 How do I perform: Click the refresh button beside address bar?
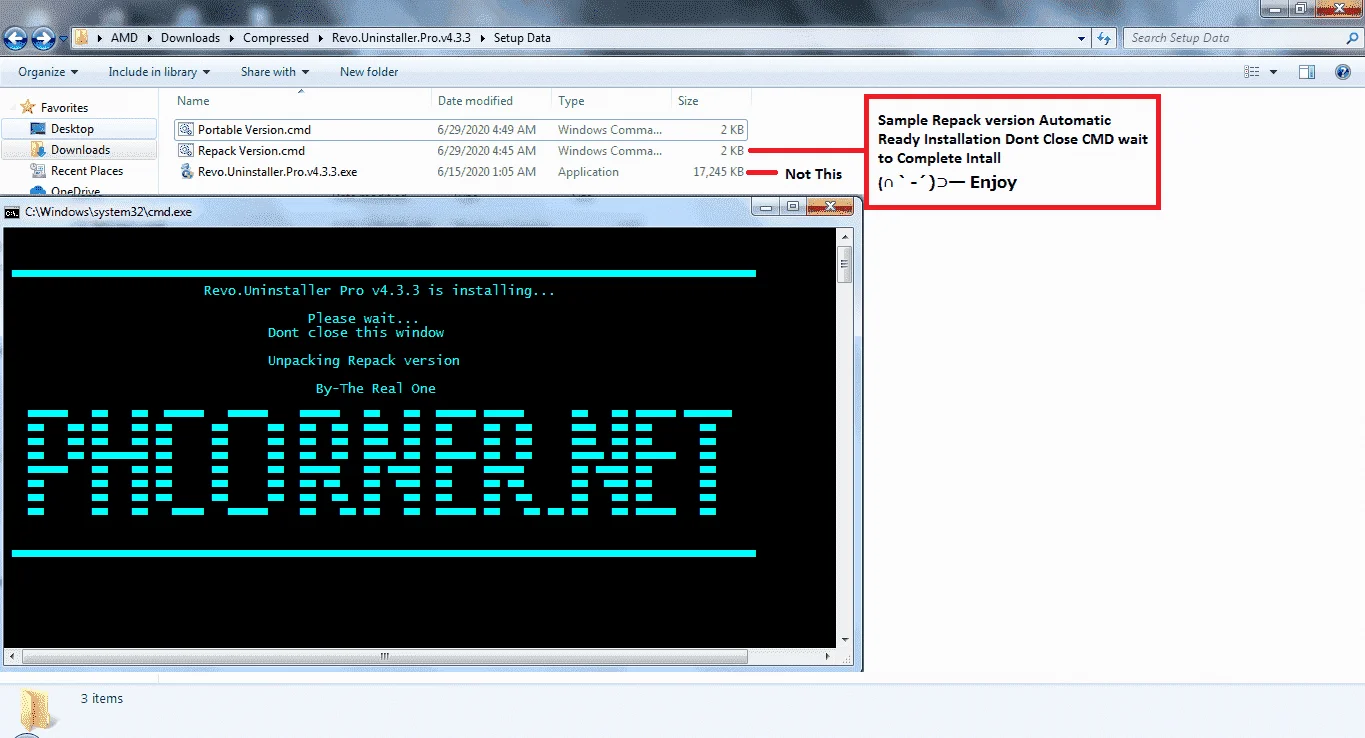click(1104, 38)
